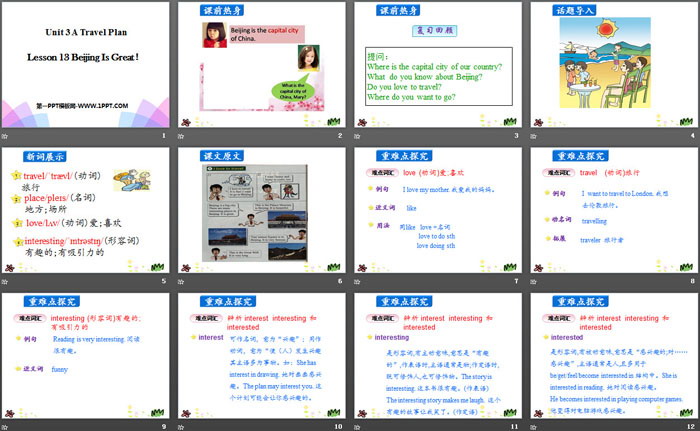Preview animation via star icon under slide 7
Viewport: 700px width, 431px height.
357,281
